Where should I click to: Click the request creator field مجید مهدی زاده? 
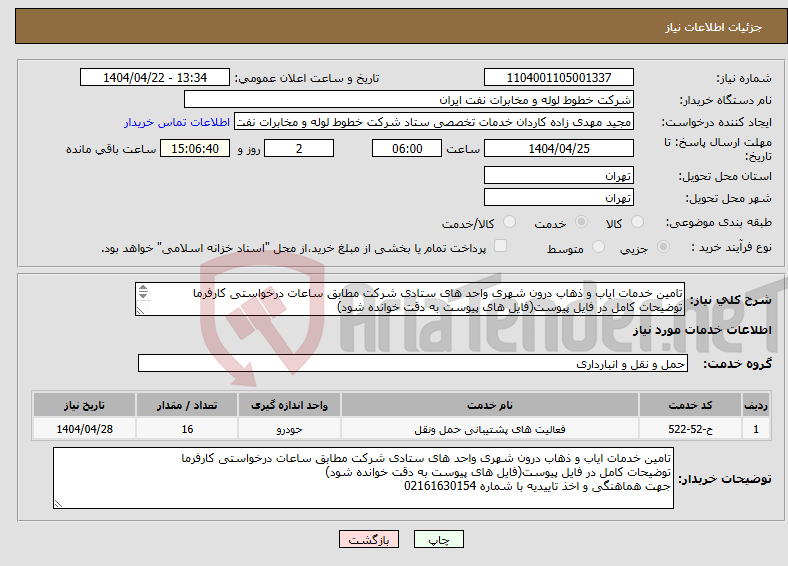click(434, 122)
